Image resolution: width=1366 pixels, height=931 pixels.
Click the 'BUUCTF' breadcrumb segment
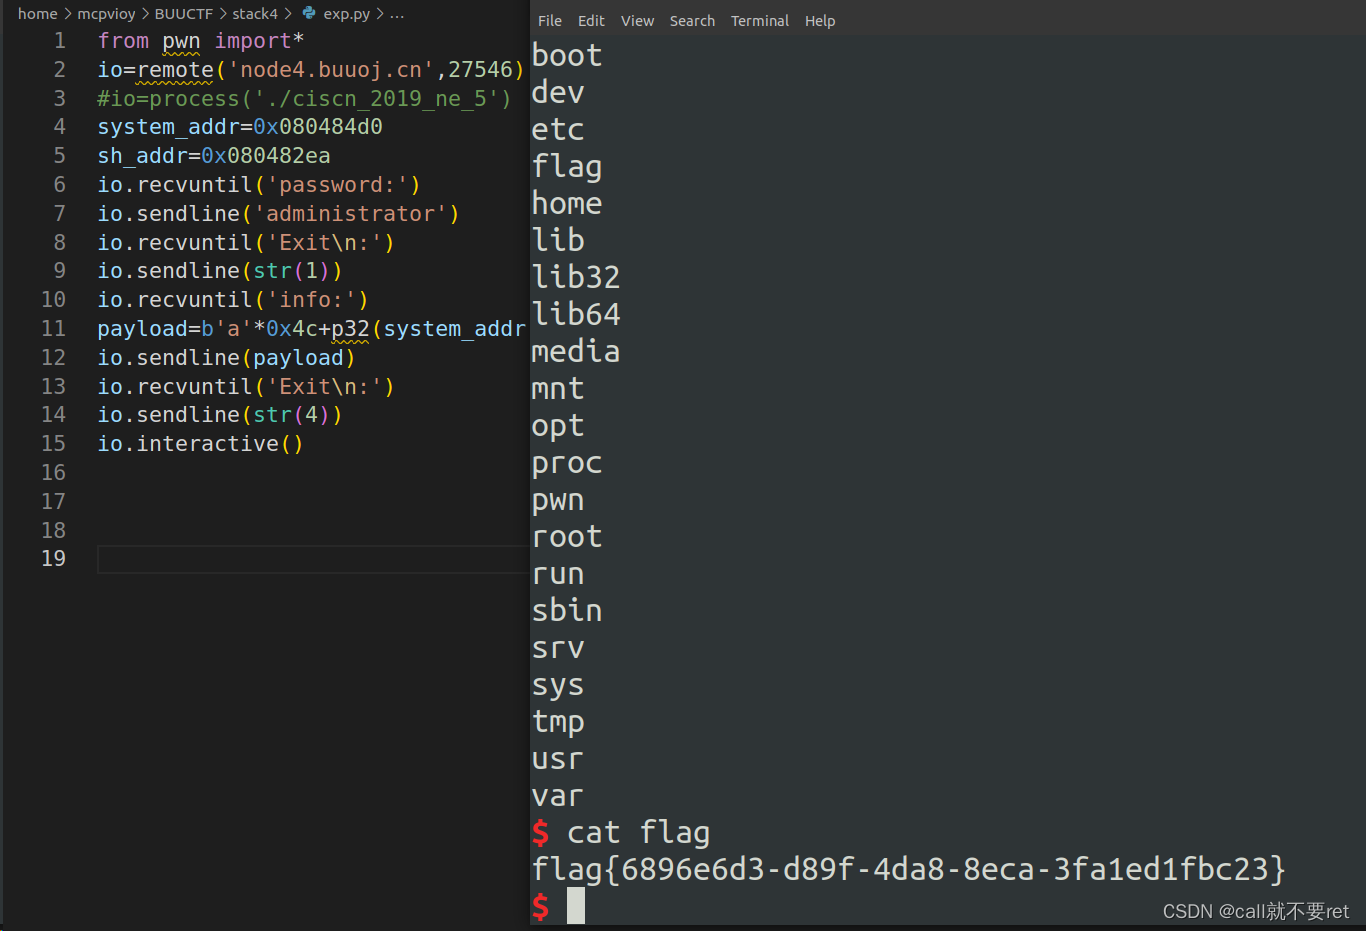(183, 14)
